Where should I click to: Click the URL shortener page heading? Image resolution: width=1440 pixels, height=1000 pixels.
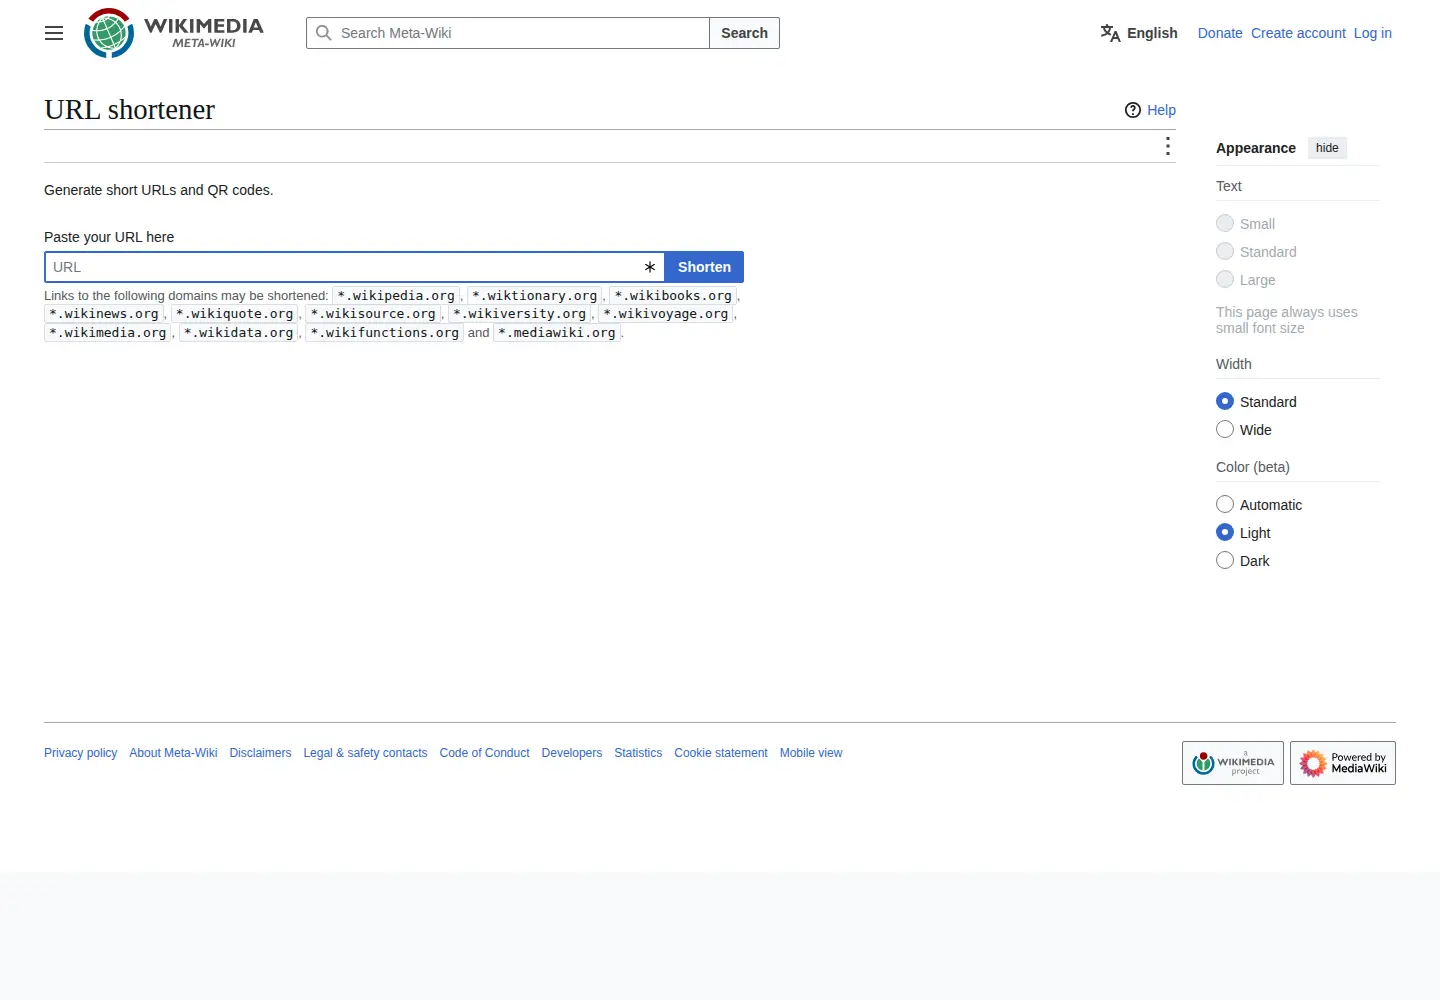click(x=130, y=110)
